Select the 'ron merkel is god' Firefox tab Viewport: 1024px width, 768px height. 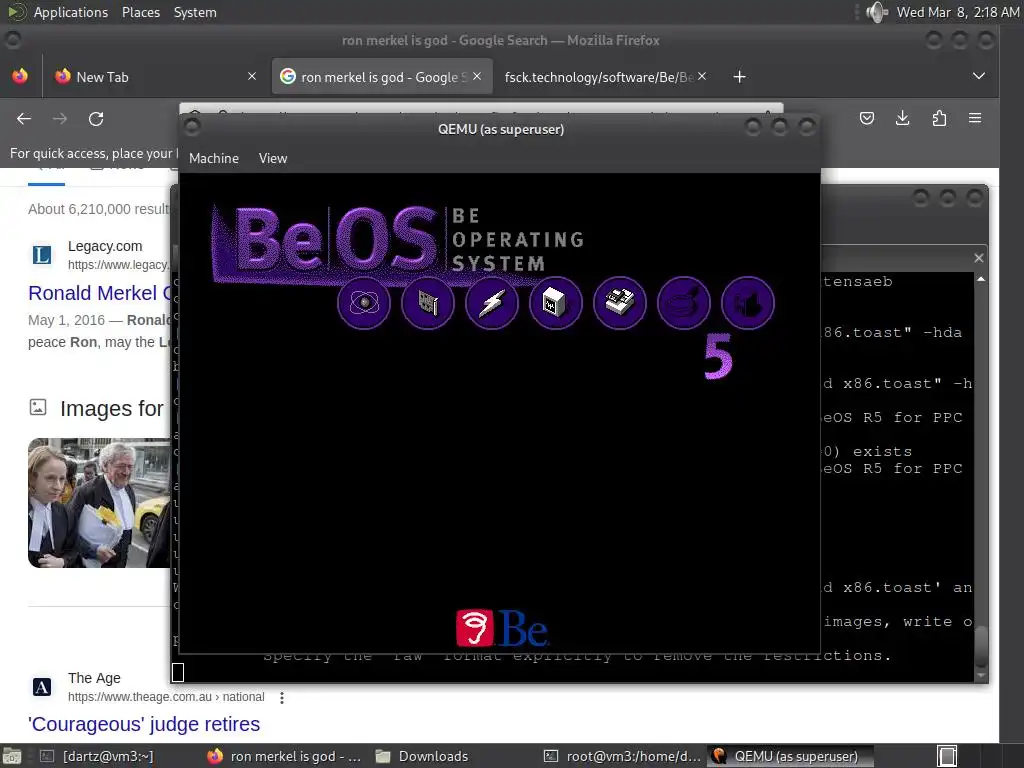[x=381, y=76]
